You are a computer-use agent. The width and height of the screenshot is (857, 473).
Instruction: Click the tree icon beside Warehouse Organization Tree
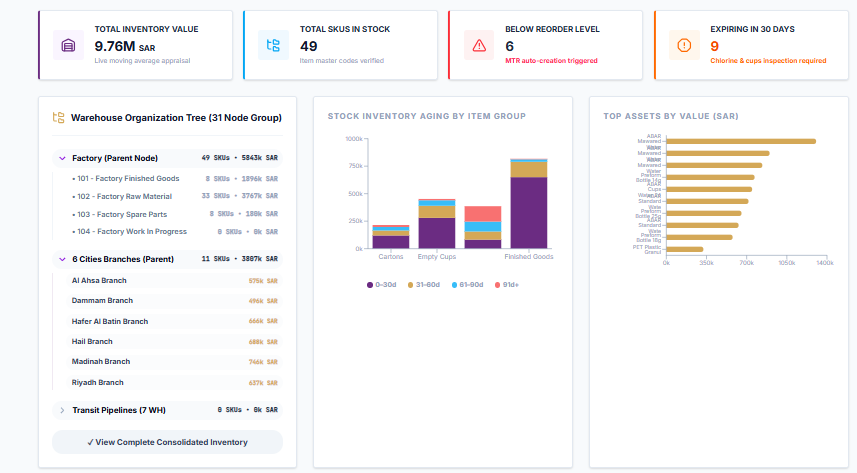(x=58, y=118)
